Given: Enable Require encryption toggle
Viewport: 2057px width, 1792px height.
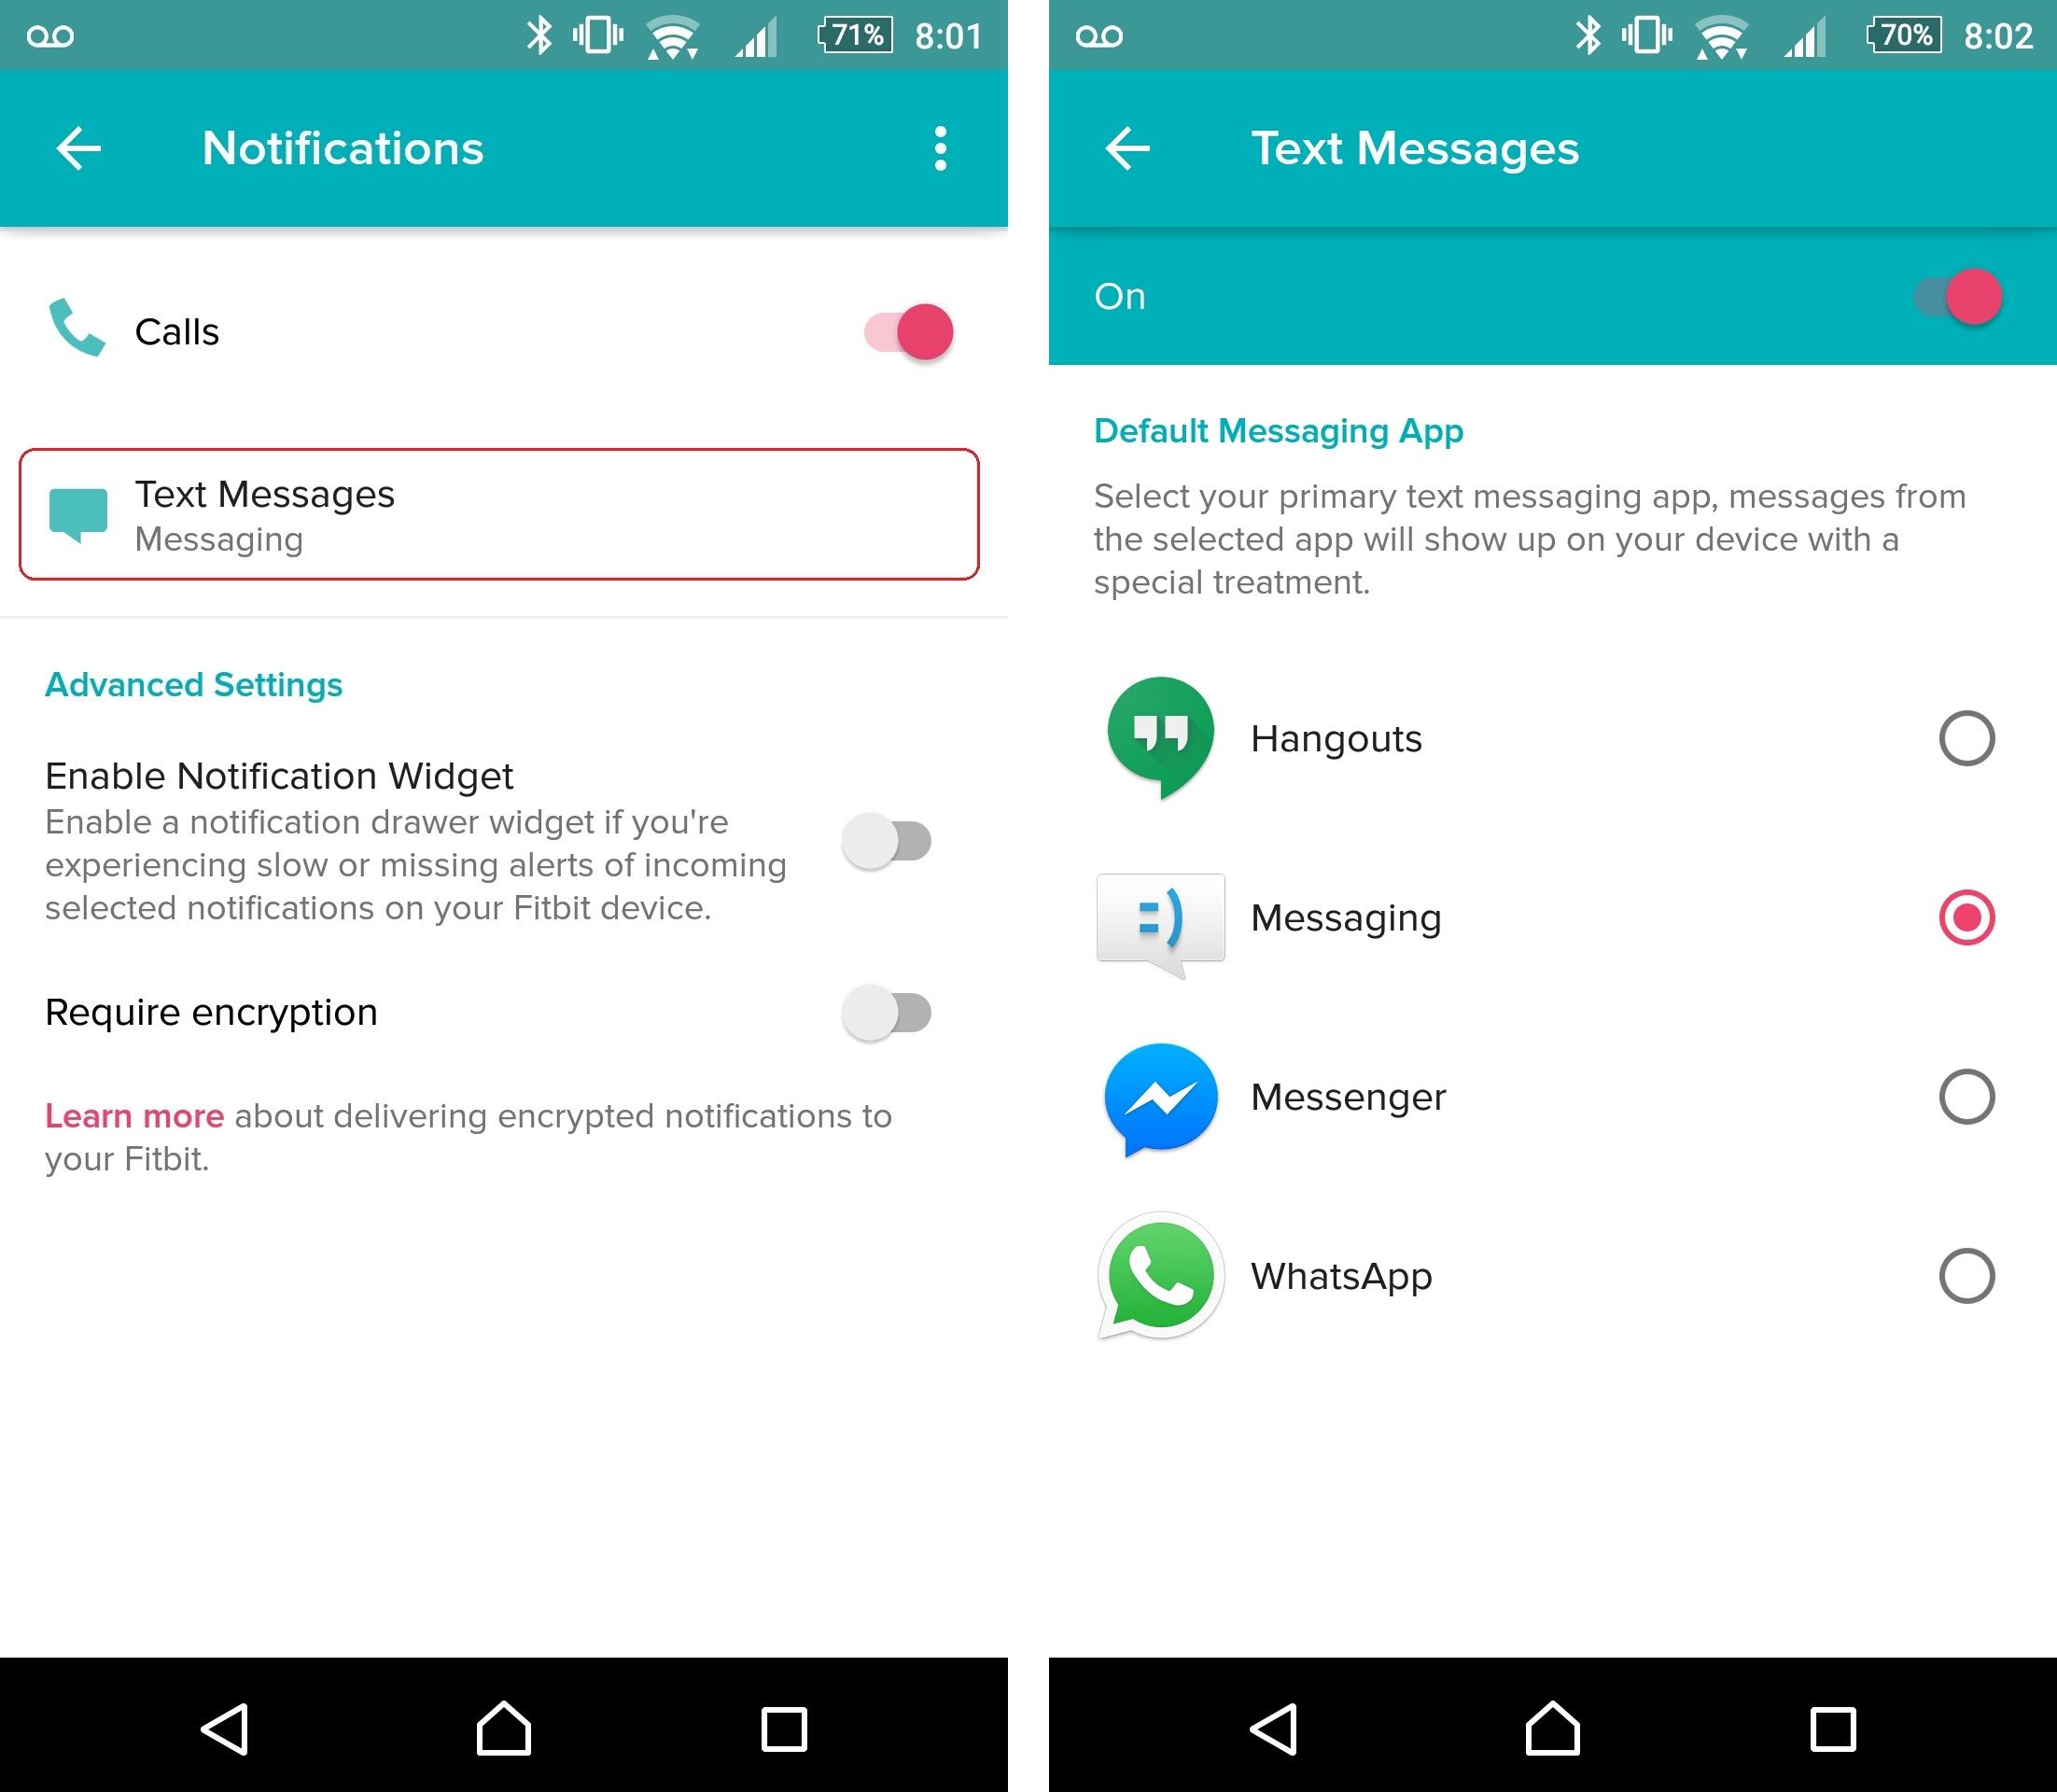Looking at the screenshot, I should pos(885,1012).
